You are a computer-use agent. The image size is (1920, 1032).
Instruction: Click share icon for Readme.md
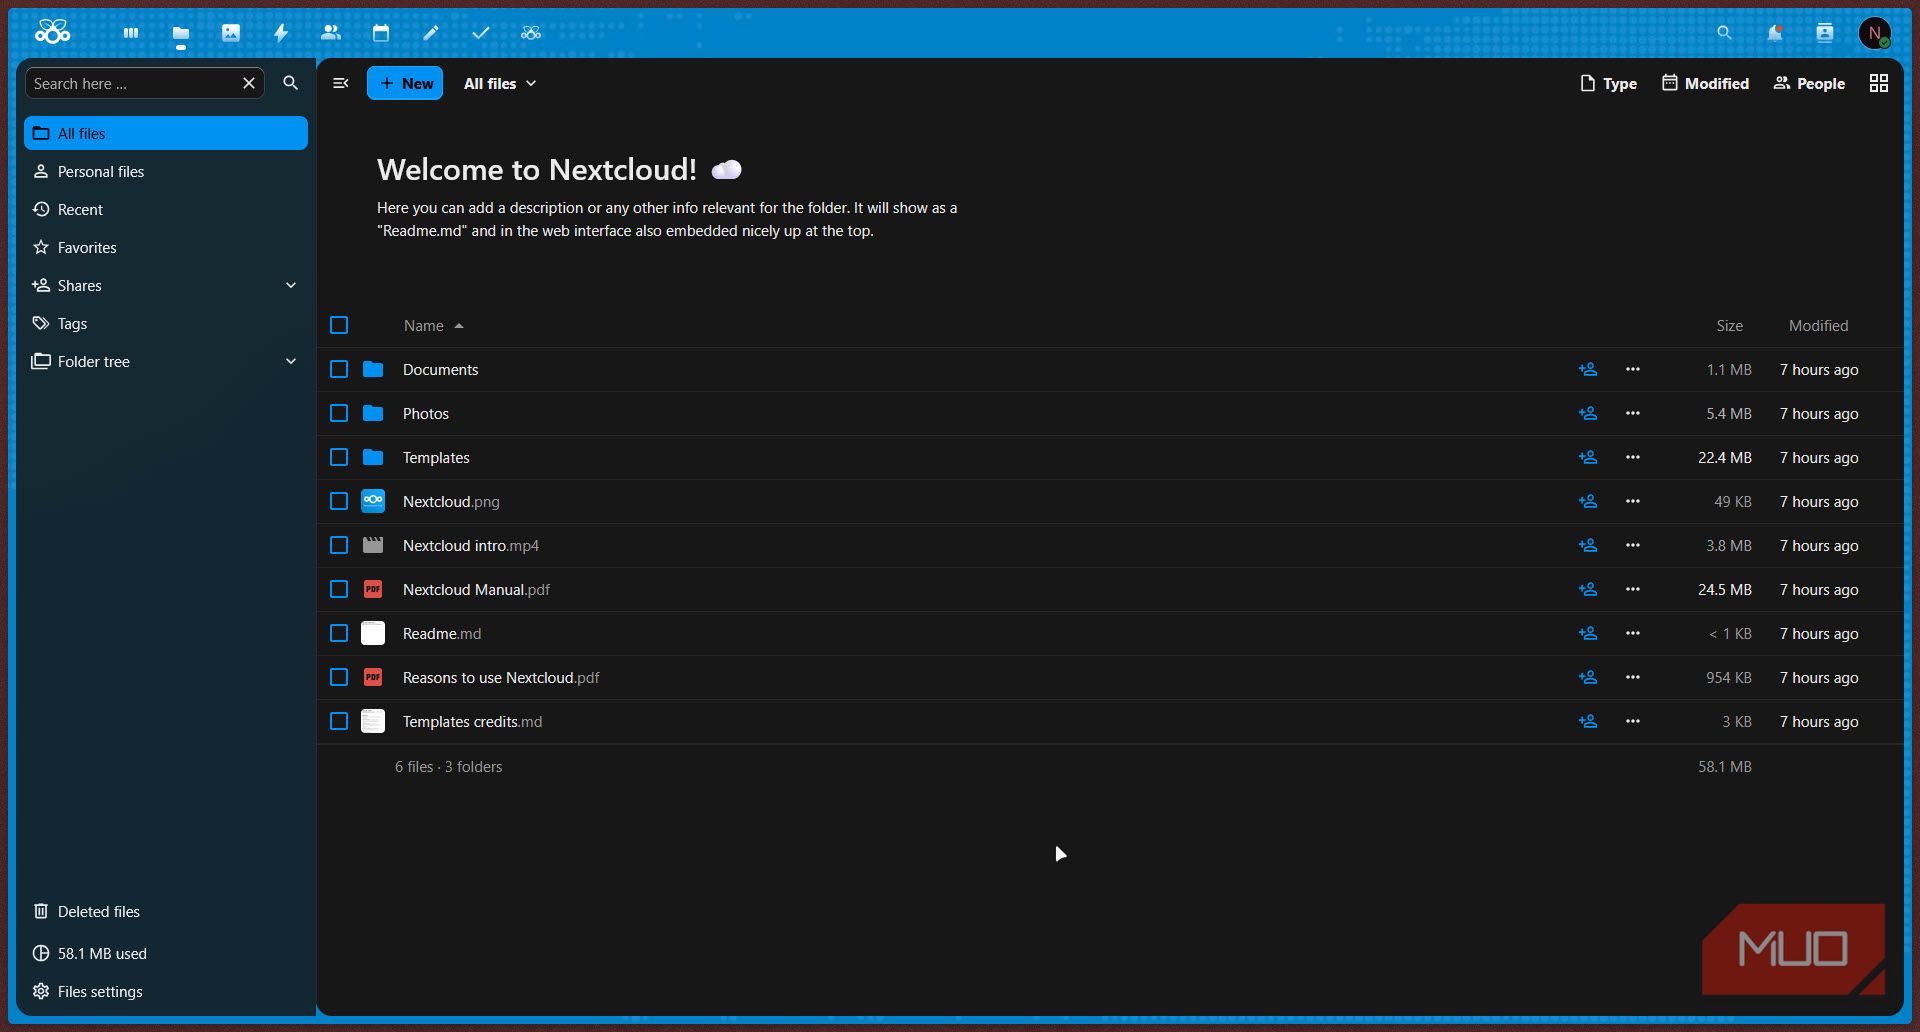[x=1588, y=633]
